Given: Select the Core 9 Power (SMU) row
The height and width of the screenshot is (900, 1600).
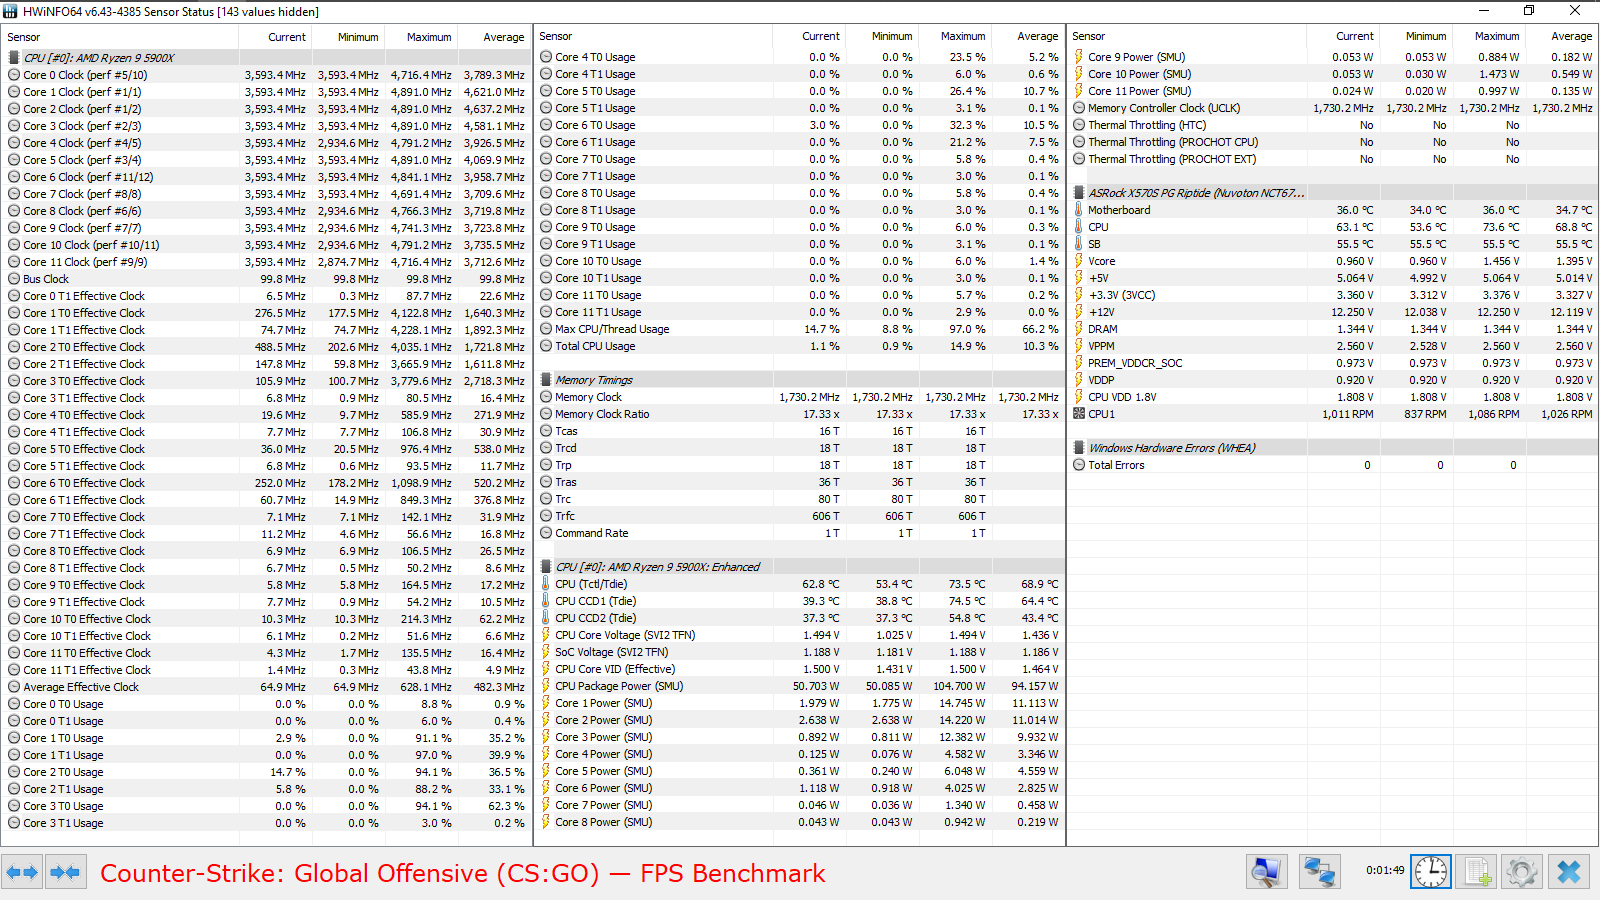Looking at the screenshot, I should coord(1333,57).
